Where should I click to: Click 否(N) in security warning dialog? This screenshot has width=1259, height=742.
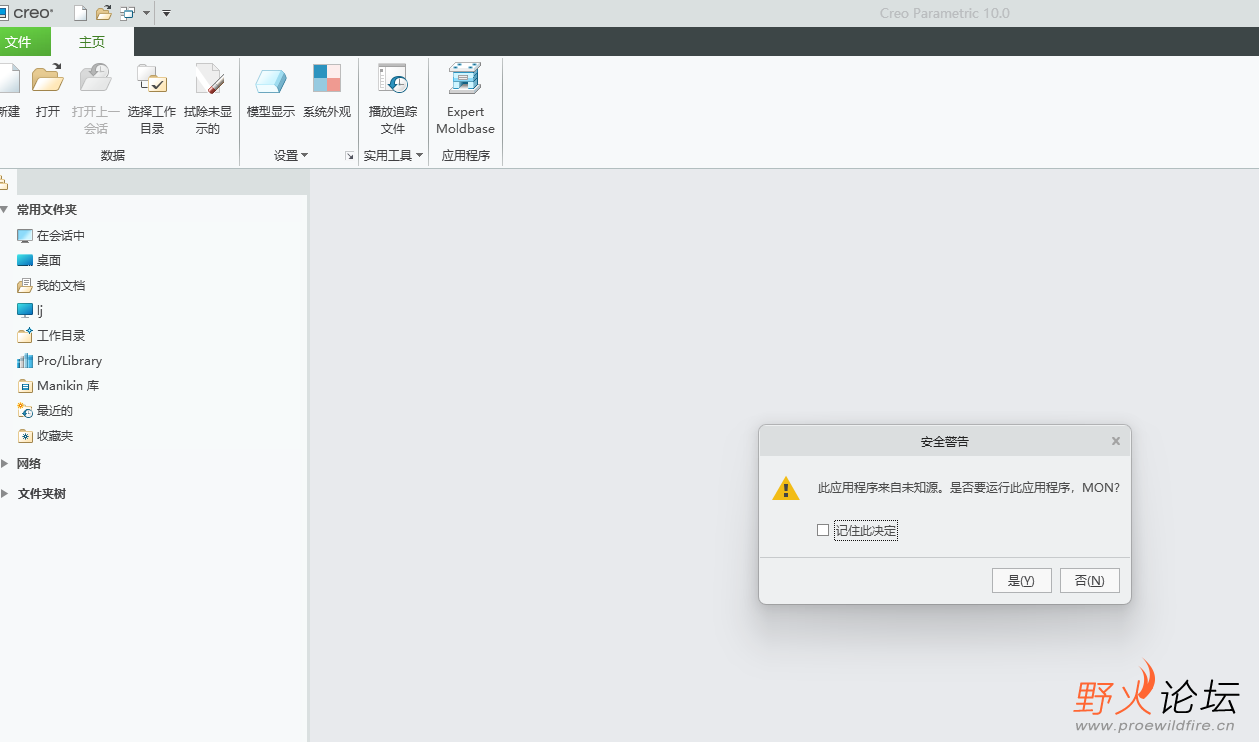pos(1090,581)
